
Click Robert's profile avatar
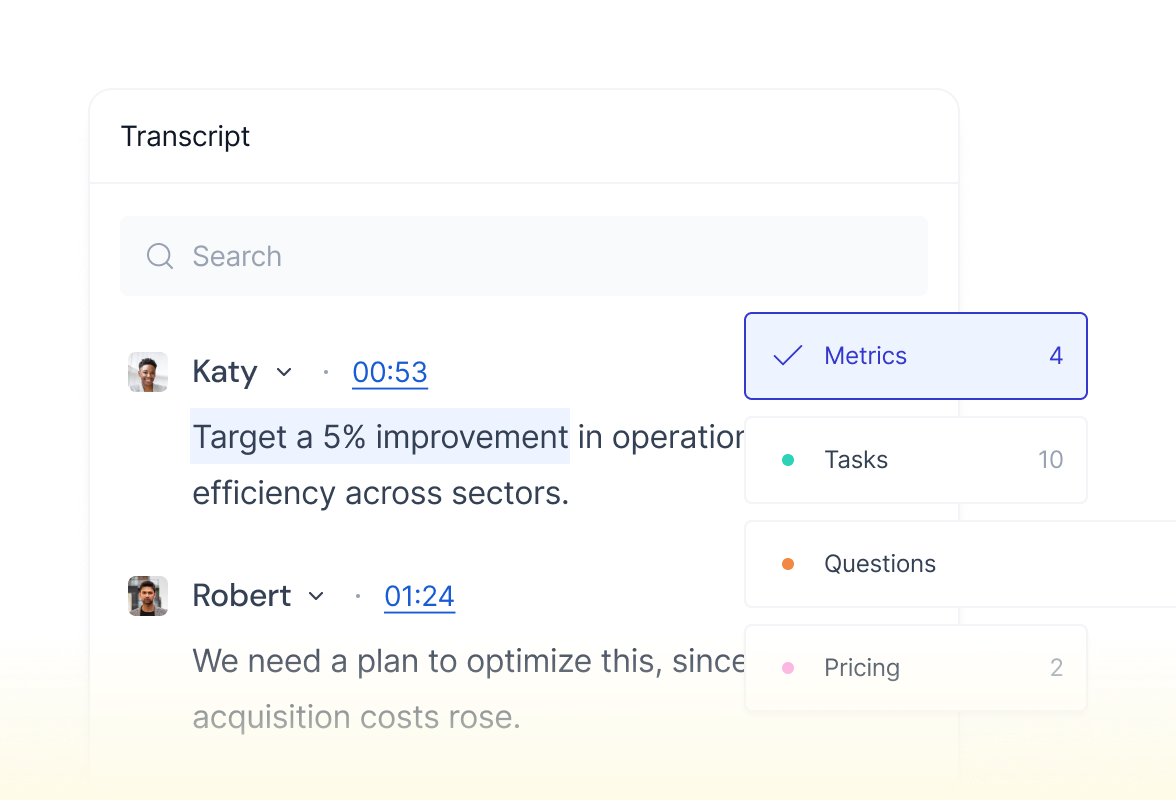pos(148,595)
